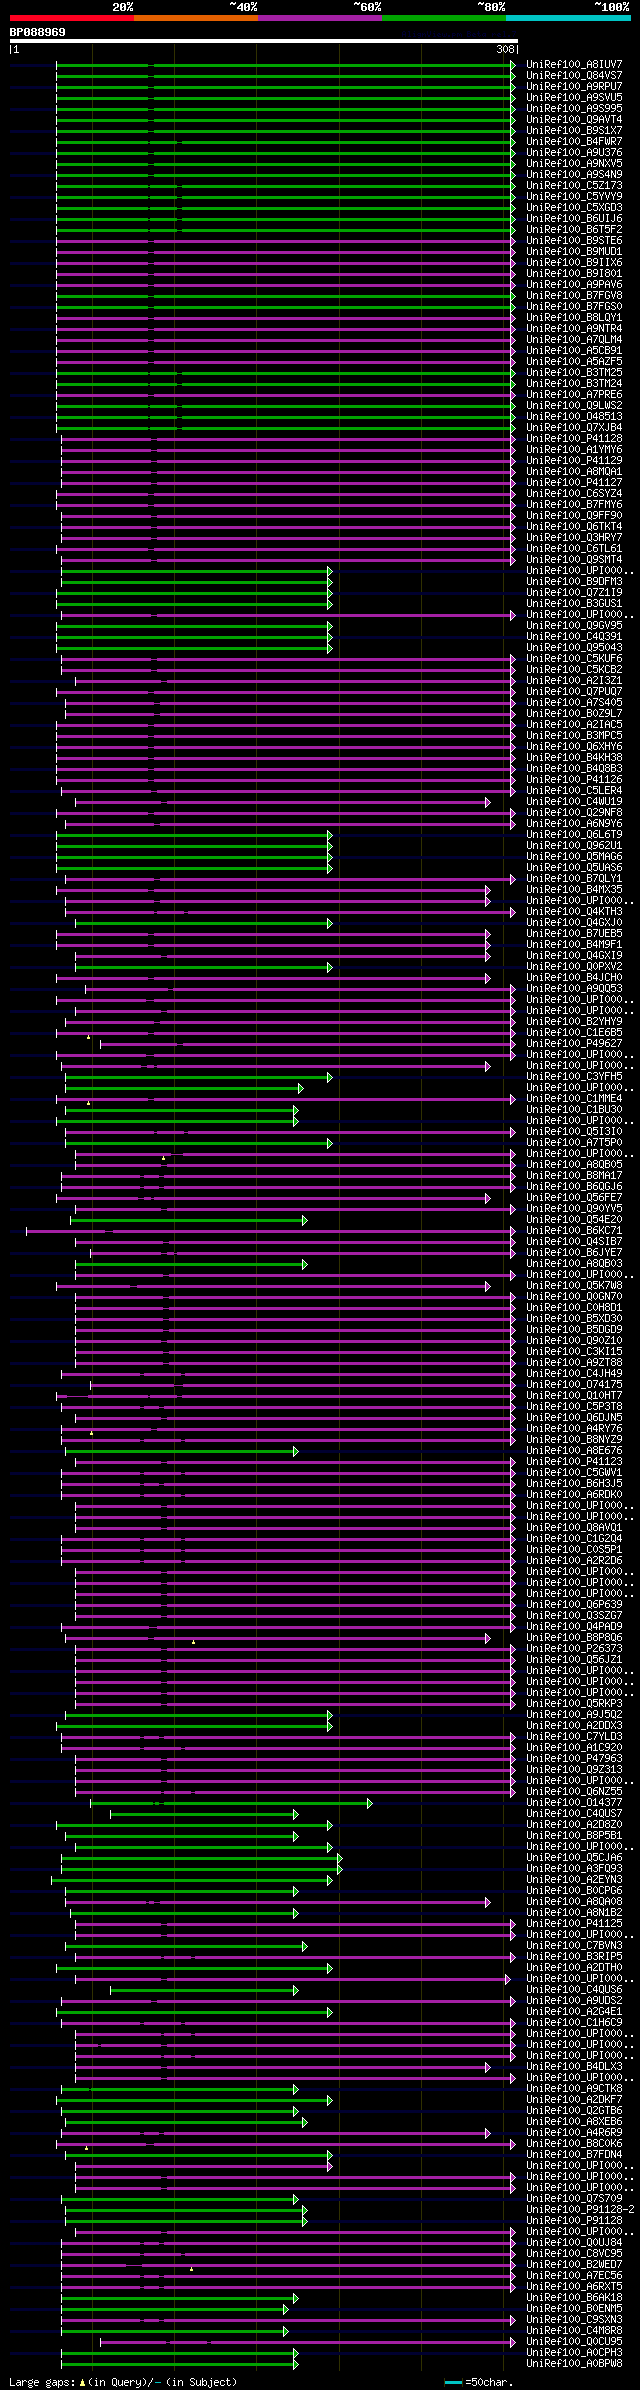Open hit UniRef100_Q9SMT4
This screenshot has width=640, height=2390.
[574, 559]
